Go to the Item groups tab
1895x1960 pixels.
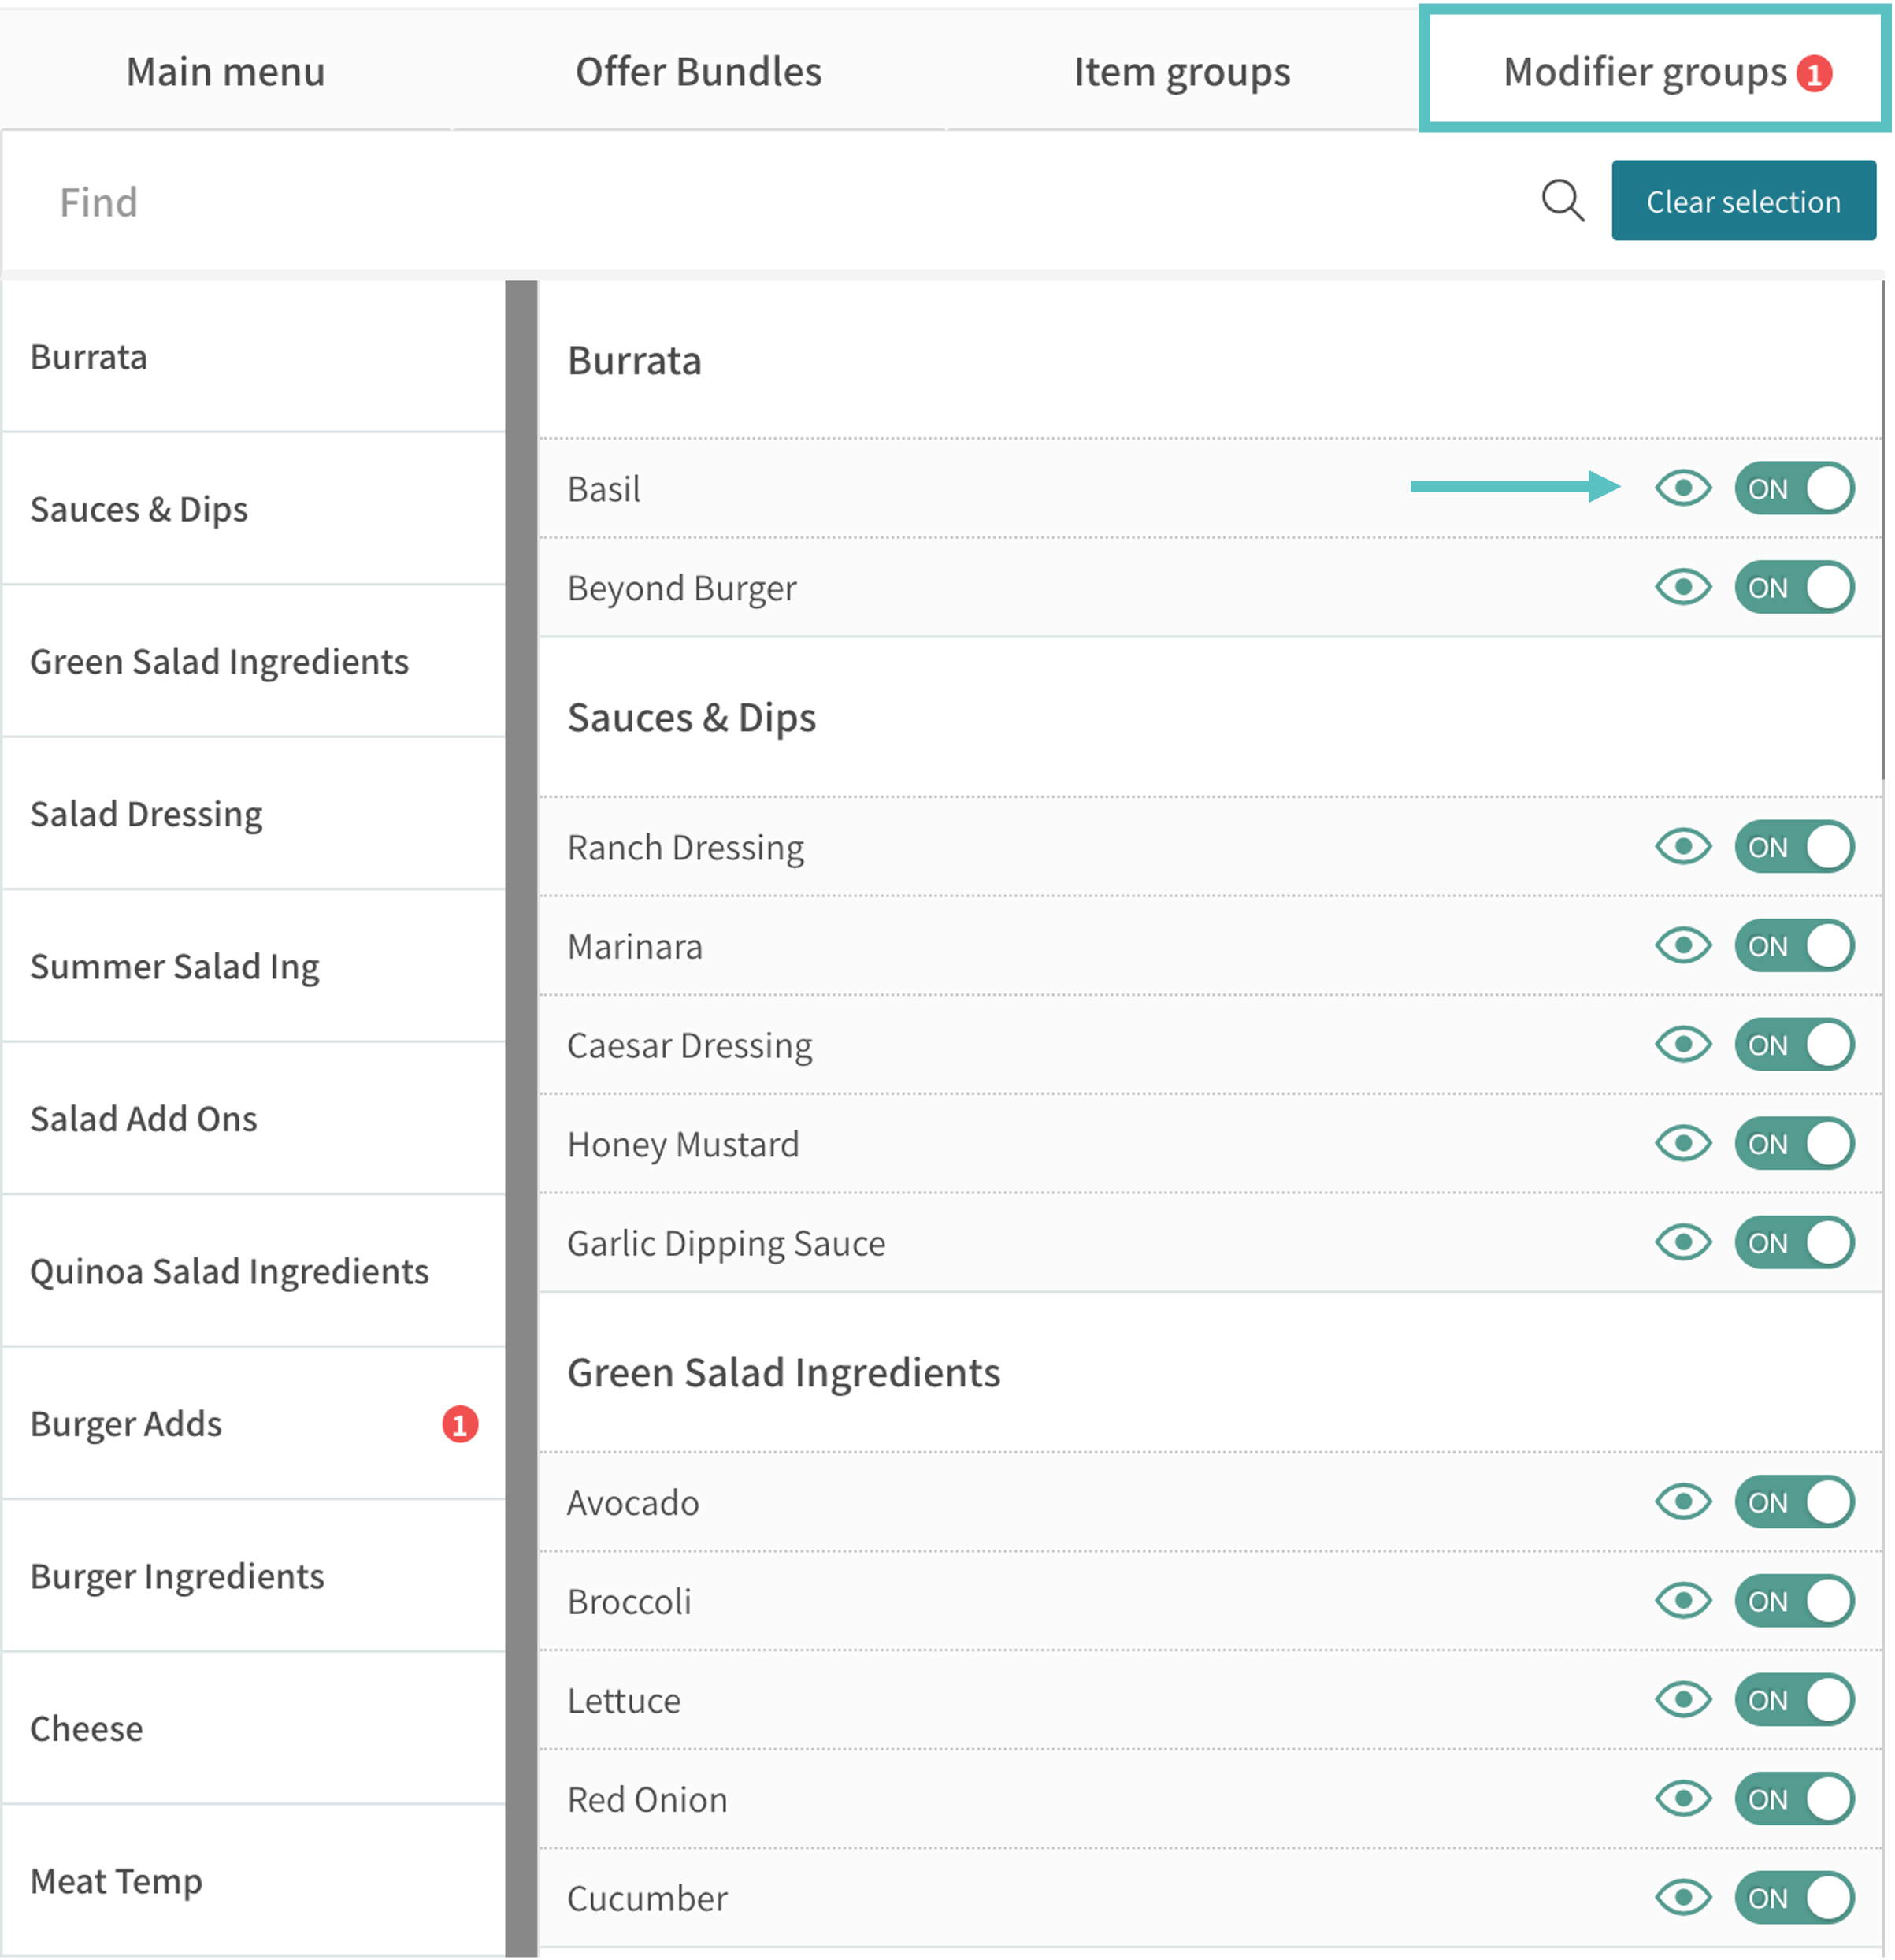click(x=1182, y=72)
